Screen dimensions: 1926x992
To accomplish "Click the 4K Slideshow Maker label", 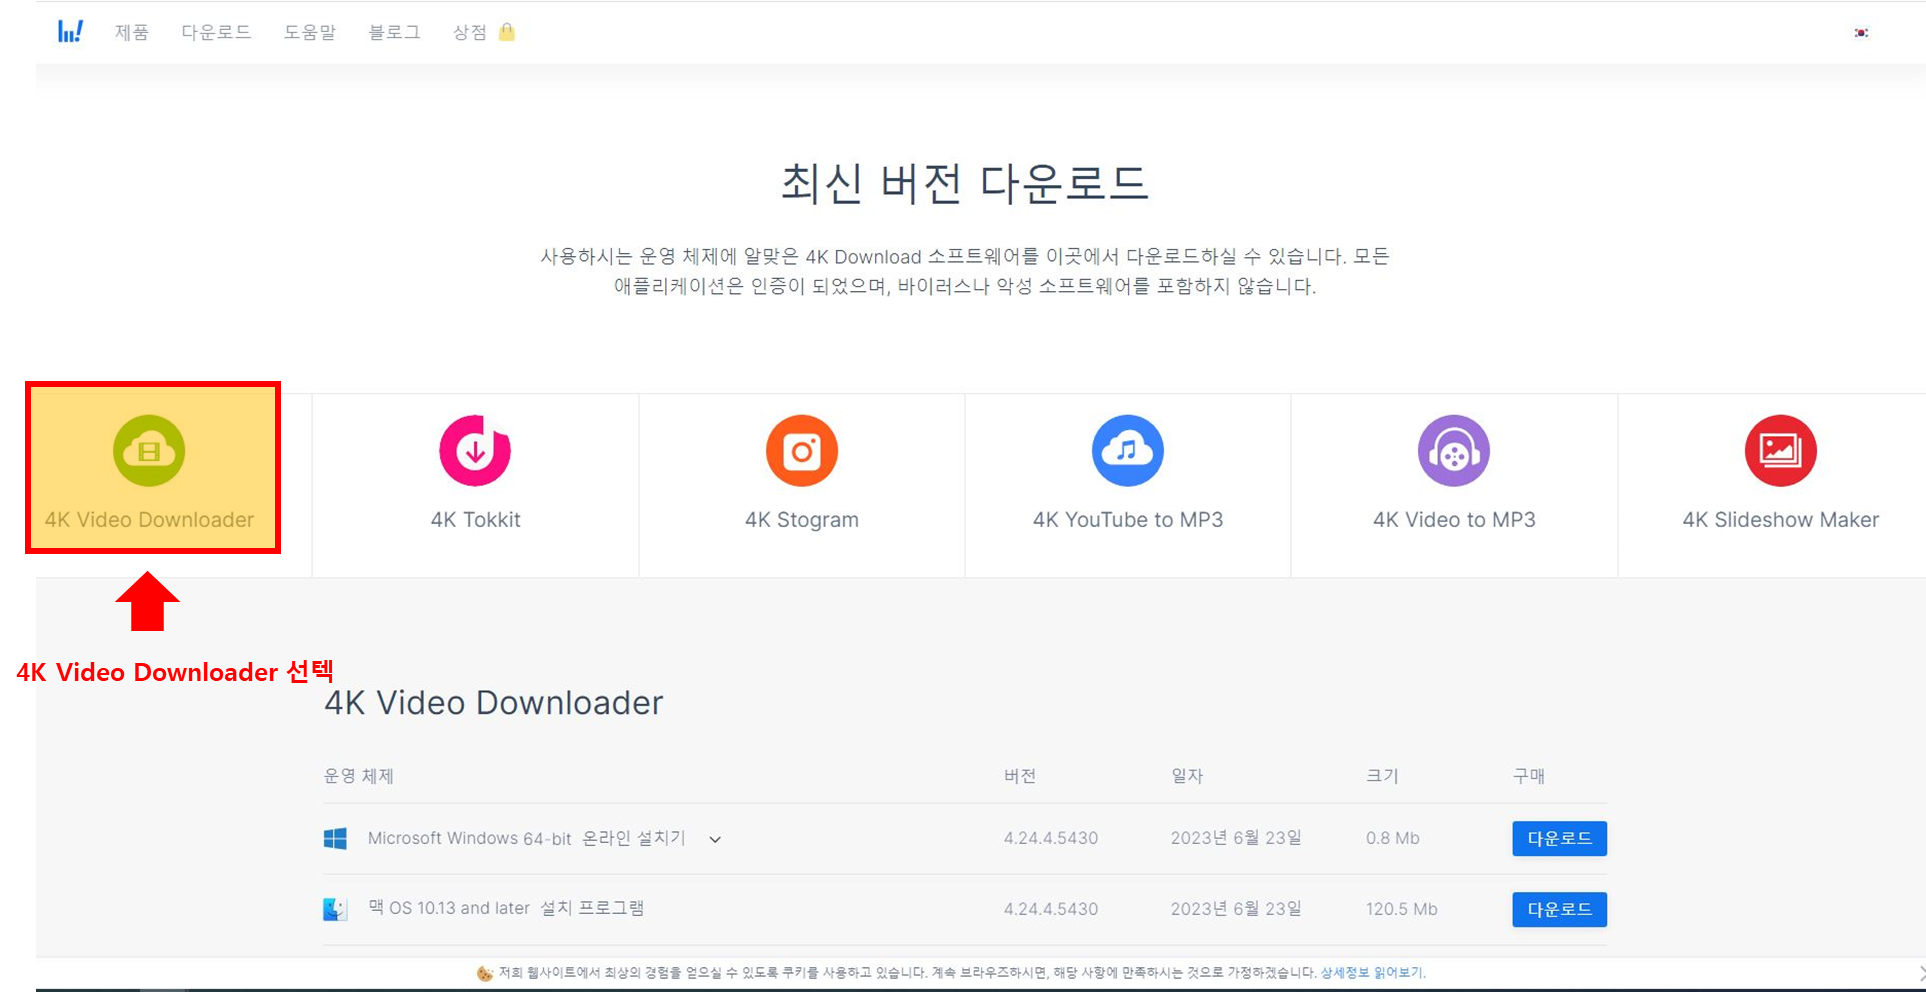I will pyautogui.click(x=1781, y=520).
